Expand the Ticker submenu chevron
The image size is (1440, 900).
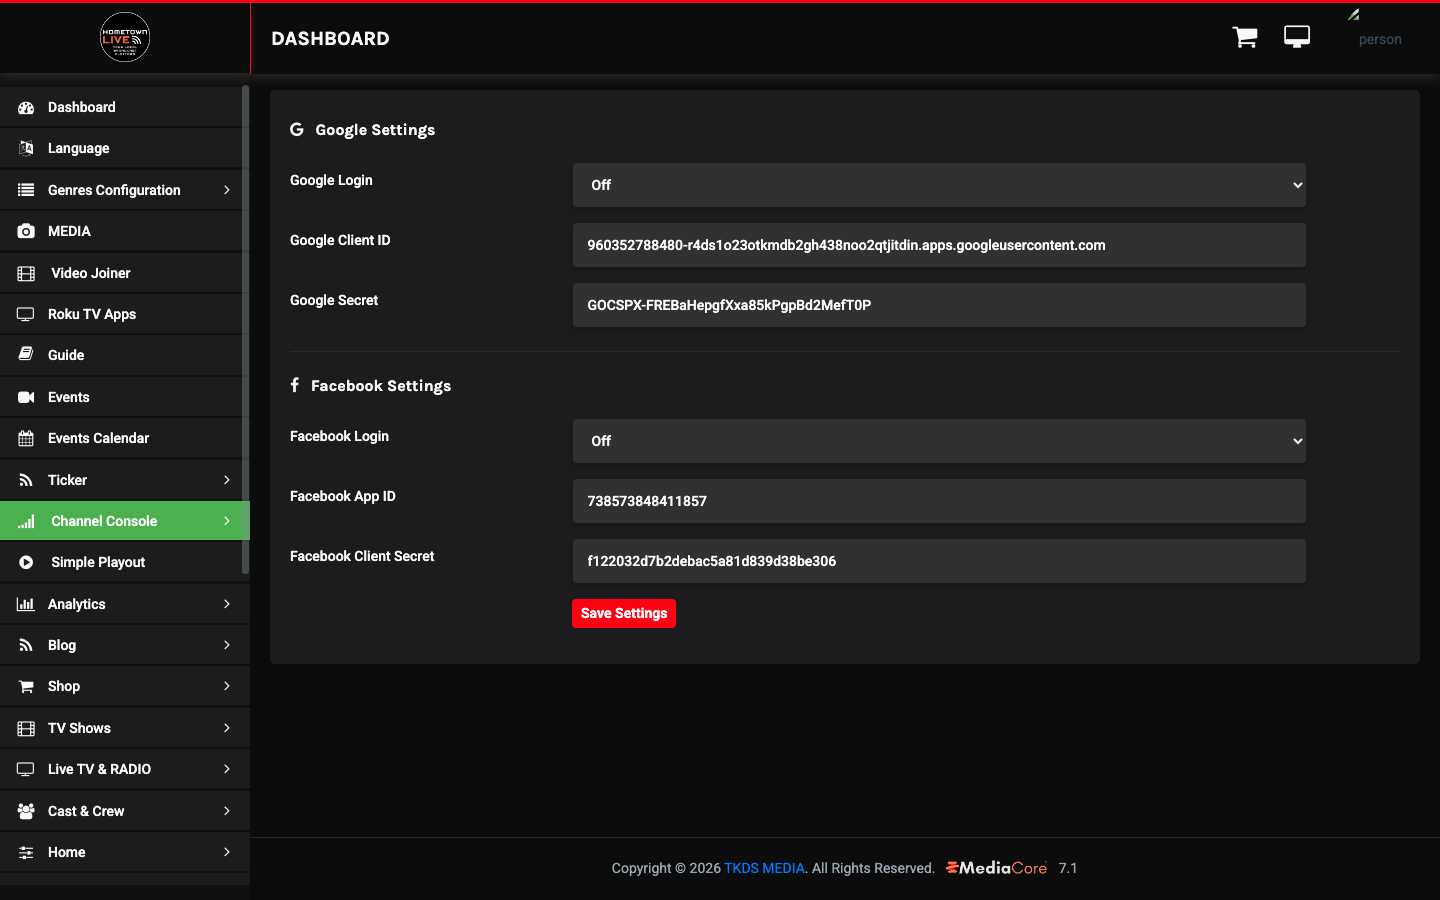[227, 480]
